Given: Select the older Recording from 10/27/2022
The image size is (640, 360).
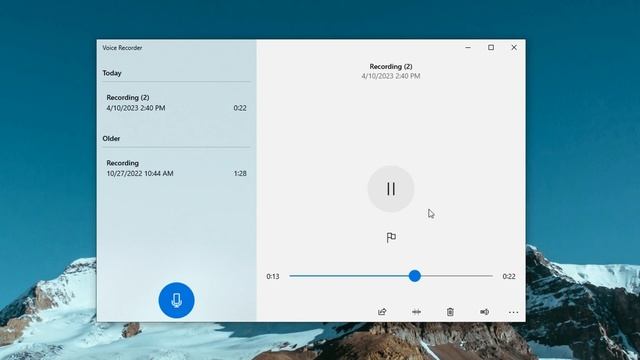Looking at the screenshot, I should point(176,168).
